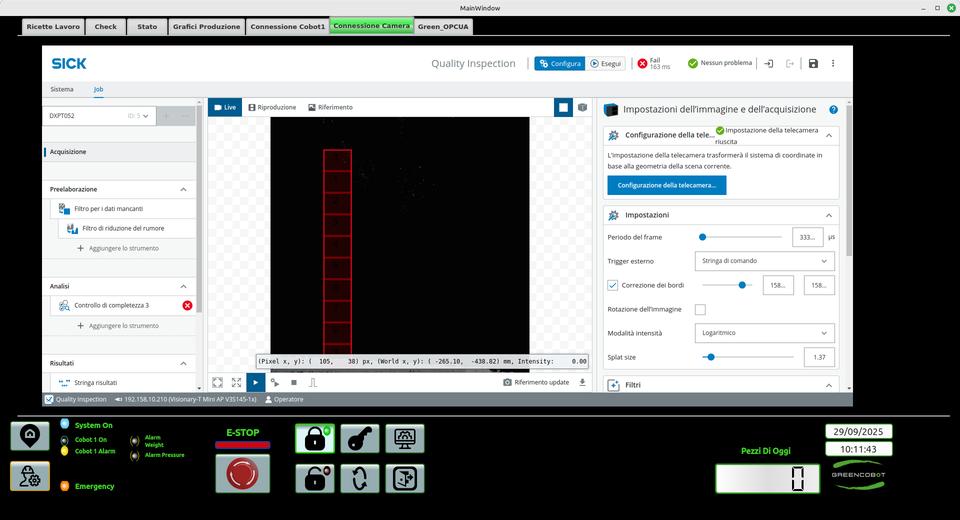Click the circular refresh arrows button
The height and width of the screenshot is (520, 960).
point(360,478)
